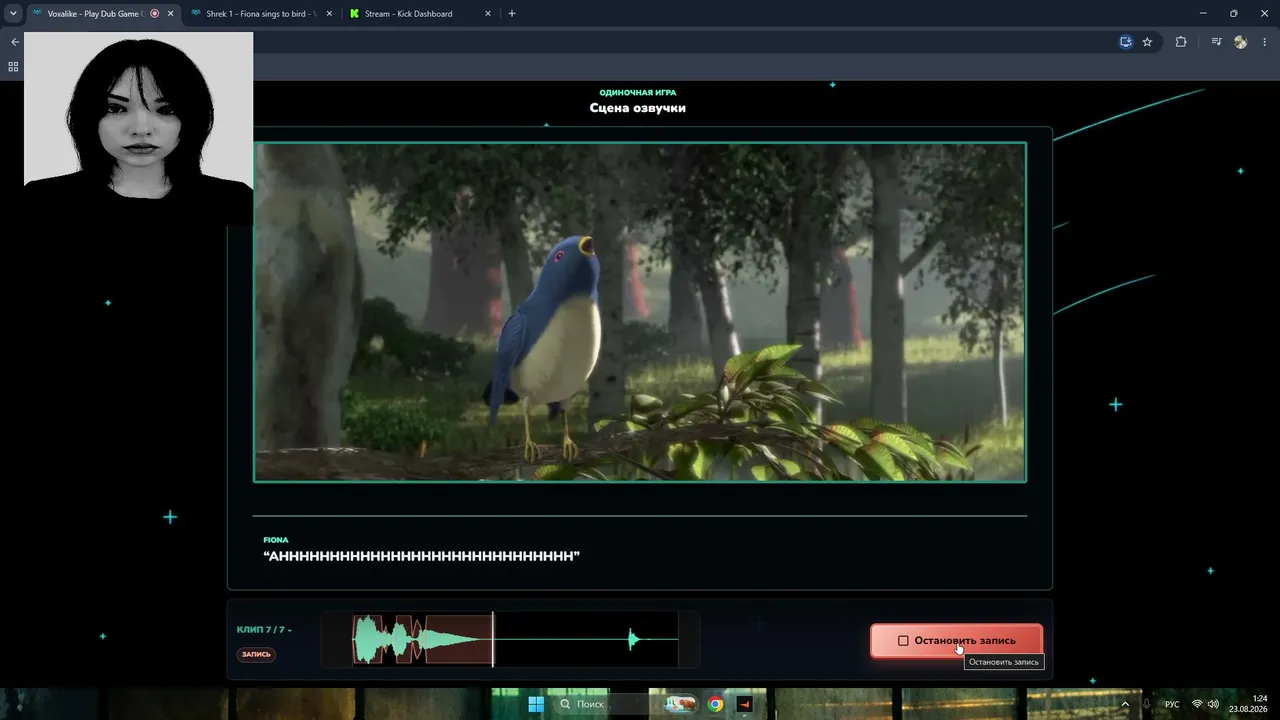The image size is (1280, 720).
Task: Close the Voxalike browser tab
Action: 171,14
